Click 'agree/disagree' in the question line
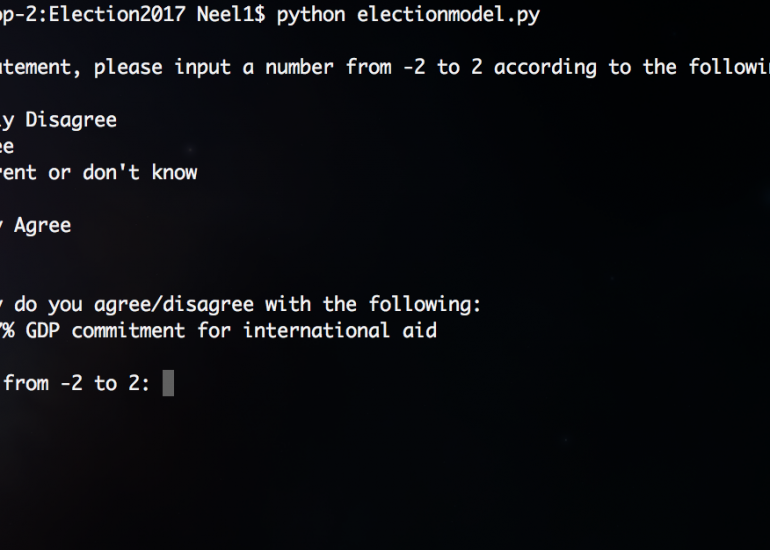The image size is (770, 550). click(174, 305)
